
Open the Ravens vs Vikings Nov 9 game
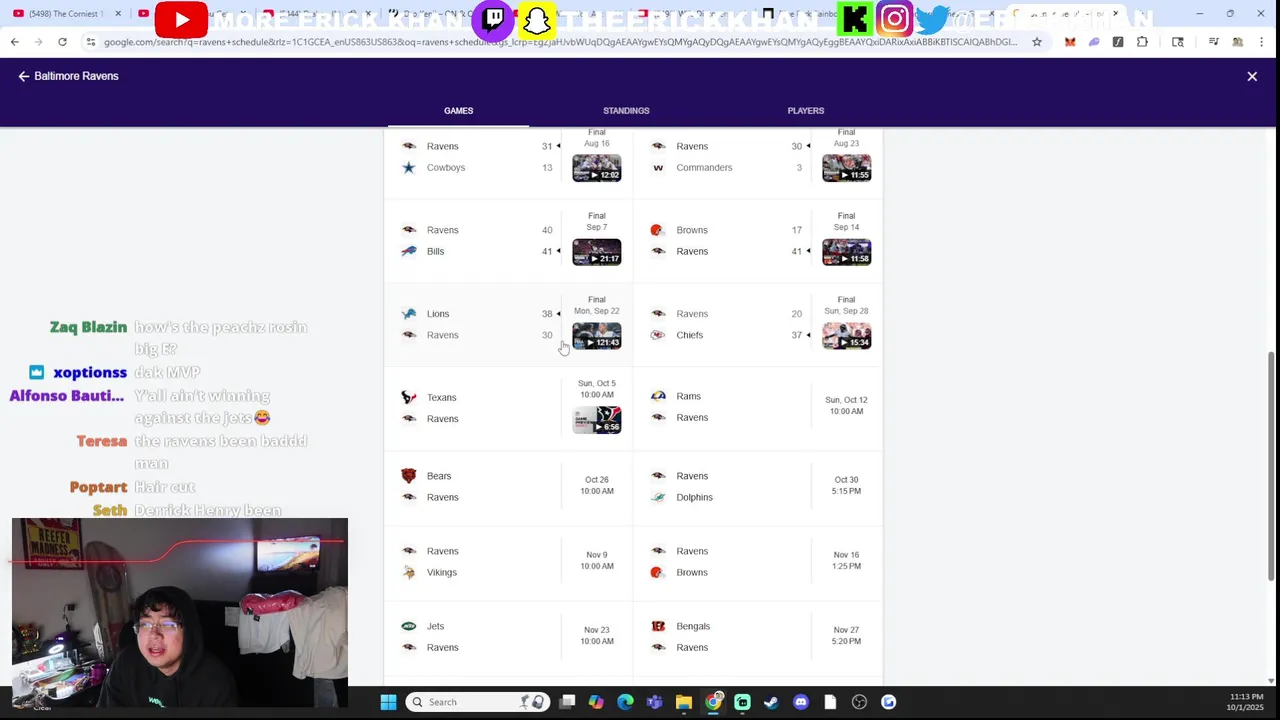(508, 562)
